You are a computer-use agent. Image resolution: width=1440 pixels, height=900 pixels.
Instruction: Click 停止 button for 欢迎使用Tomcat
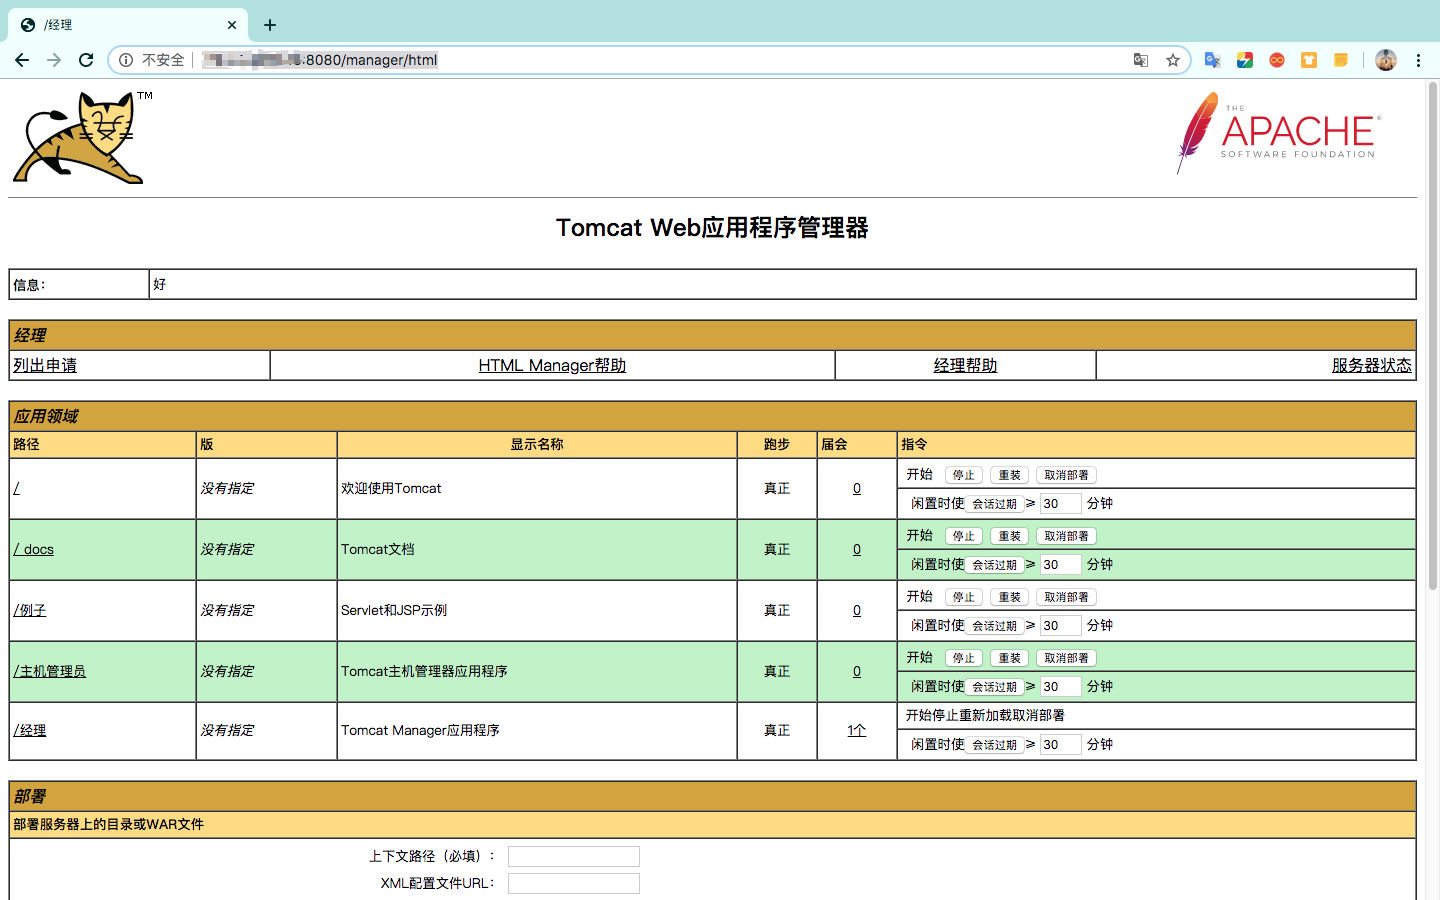pyautogui.click(x=963, y=475)
